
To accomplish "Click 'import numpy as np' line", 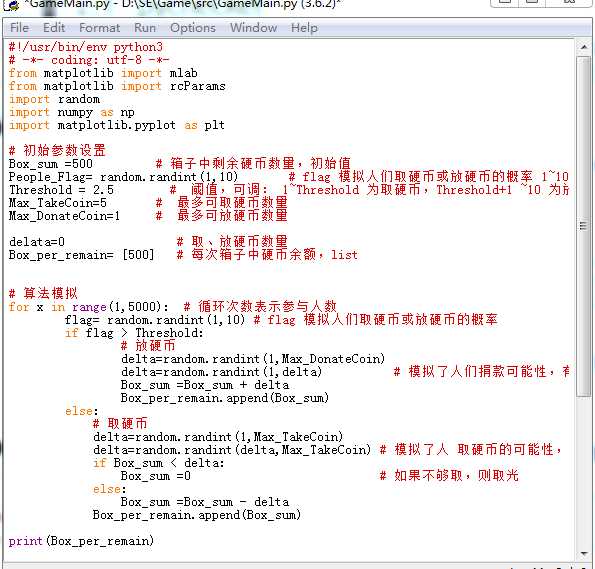I will pyautogui.click(x=72, y=112).
